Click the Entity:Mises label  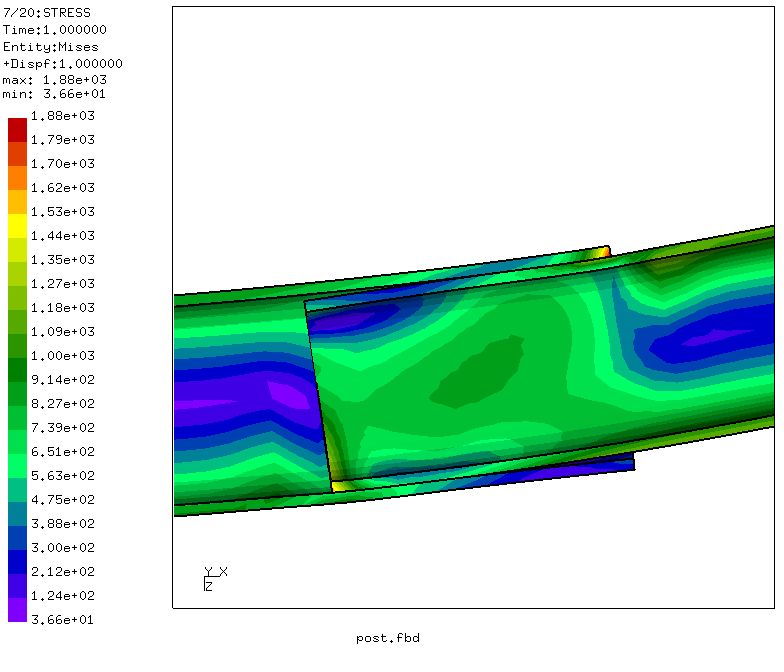(50, 47)
